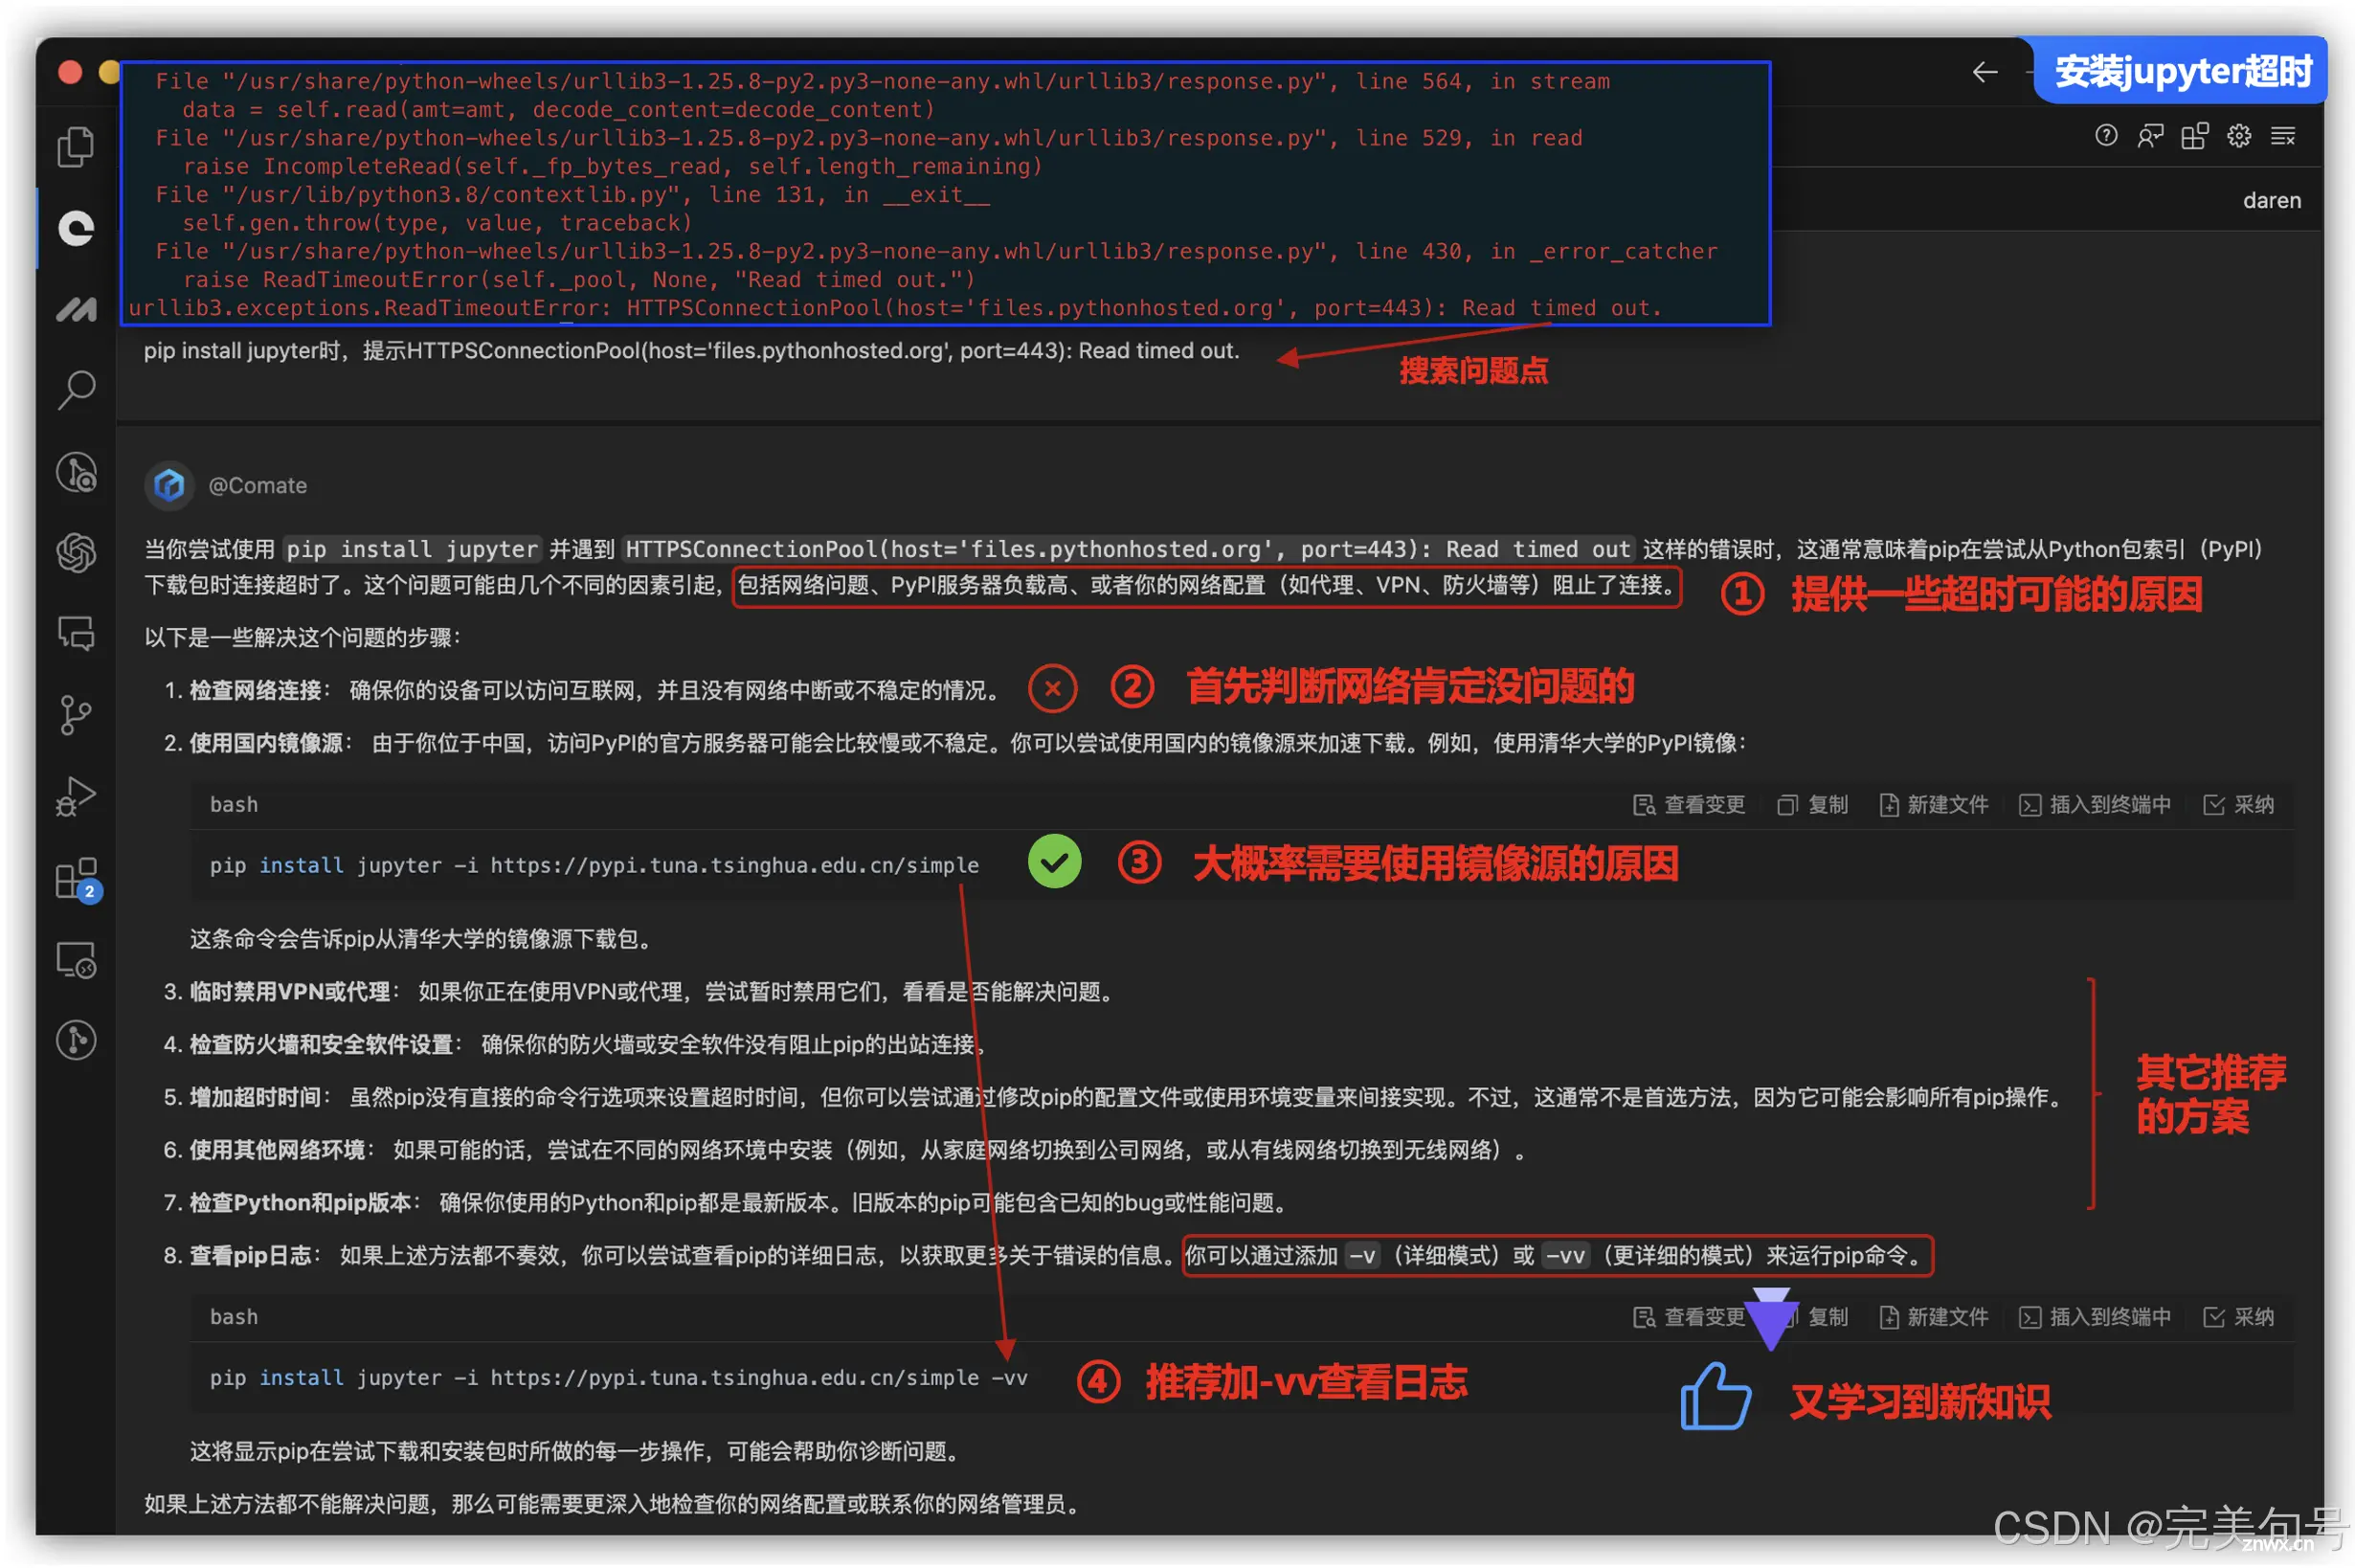Click the pip command ending in -vv

pos(618,1377)
